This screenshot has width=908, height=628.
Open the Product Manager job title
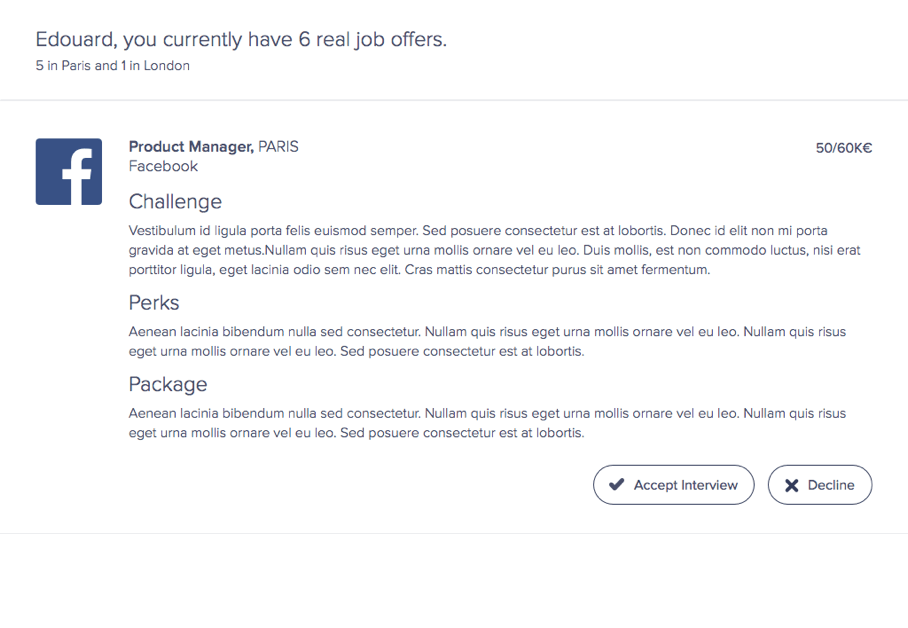[x=191, y=147]
